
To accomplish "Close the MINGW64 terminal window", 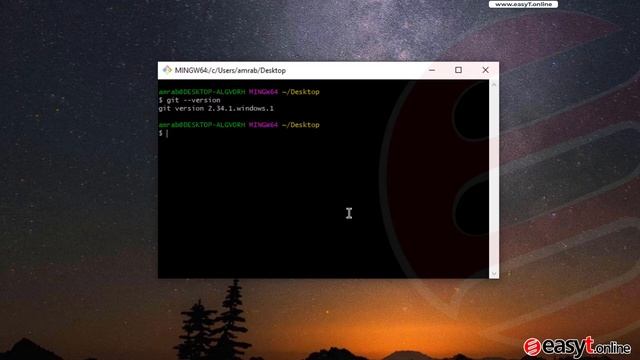I will pos(485,70).
